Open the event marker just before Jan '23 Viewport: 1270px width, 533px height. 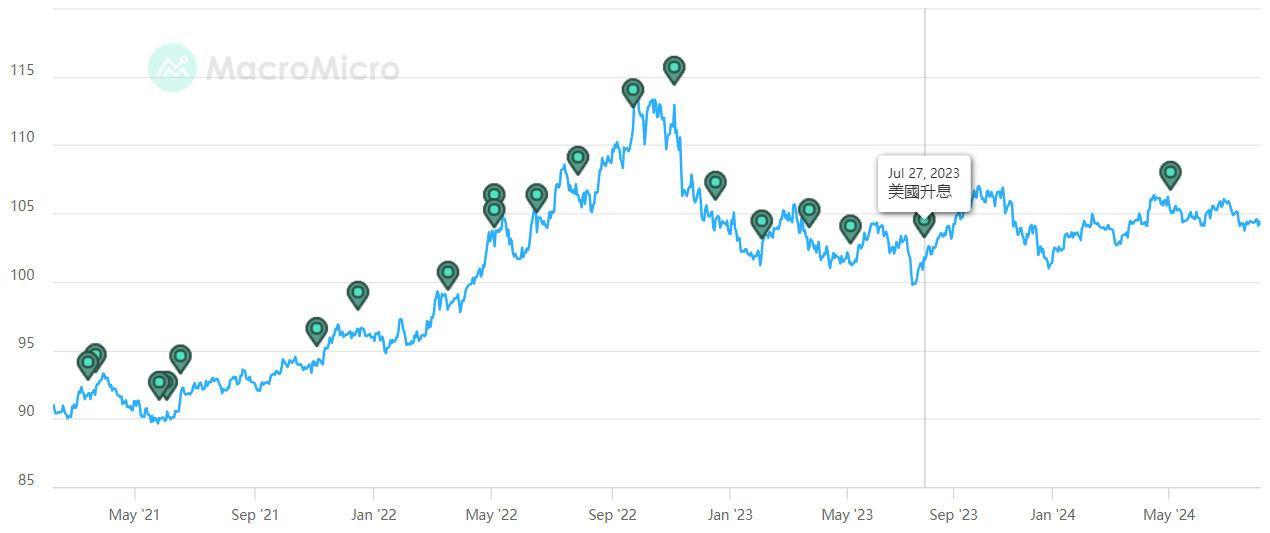[x=715, y=183]
